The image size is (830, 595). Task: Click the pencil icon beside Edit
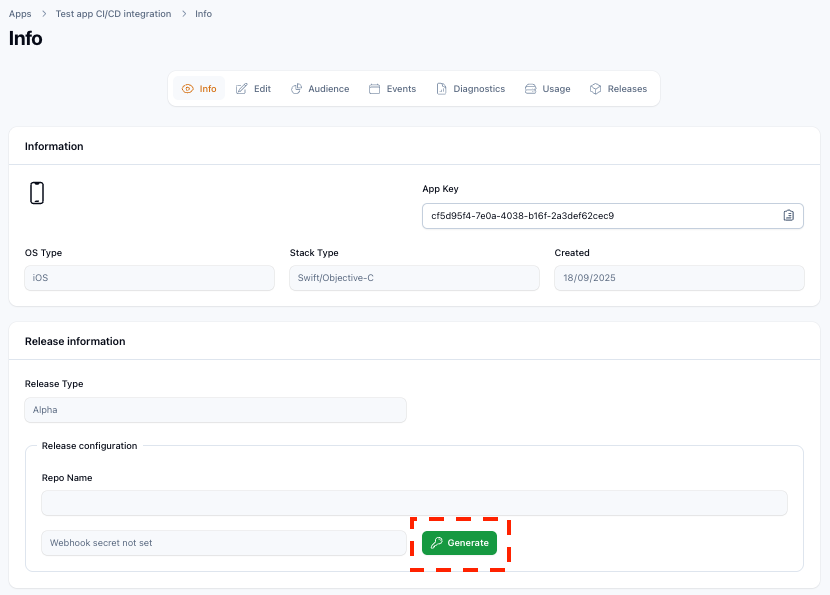pyautogui.click(x=242, y=89)
